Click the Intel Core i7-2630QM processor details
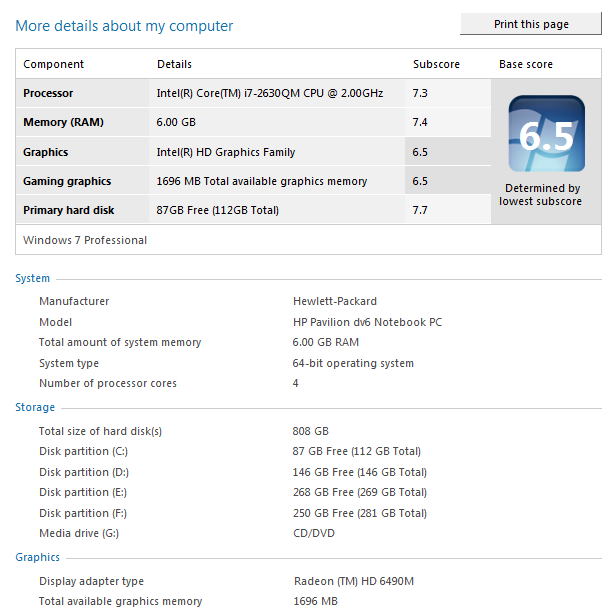Image resolution: width=604 pixels, height=614 pixels. point(269,93)
